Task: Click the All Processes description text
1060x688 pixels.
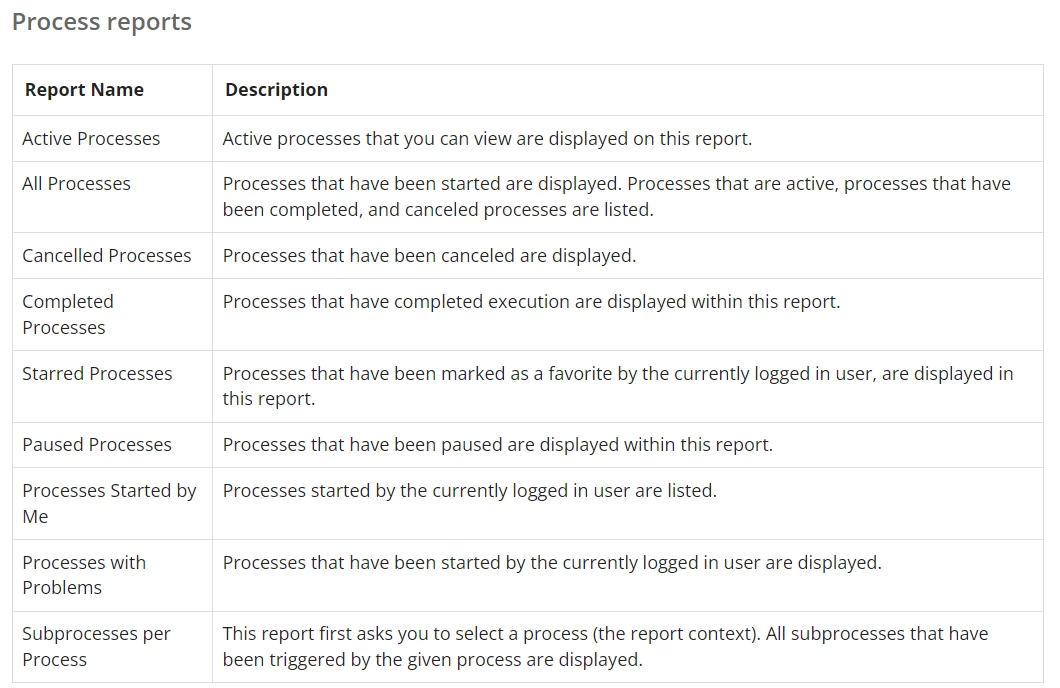Action: click(617, 197)
